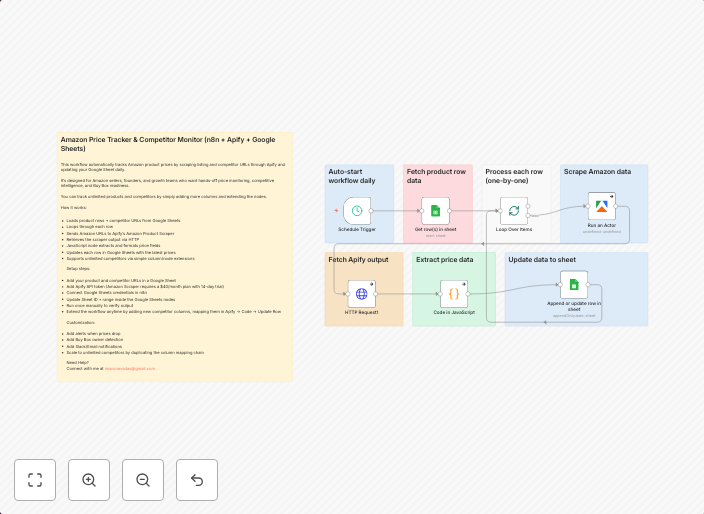The height and width of the screenshot is (514, 704).
Task: Click the 'Customization' line in sticky note
Action: pos(80,322)
